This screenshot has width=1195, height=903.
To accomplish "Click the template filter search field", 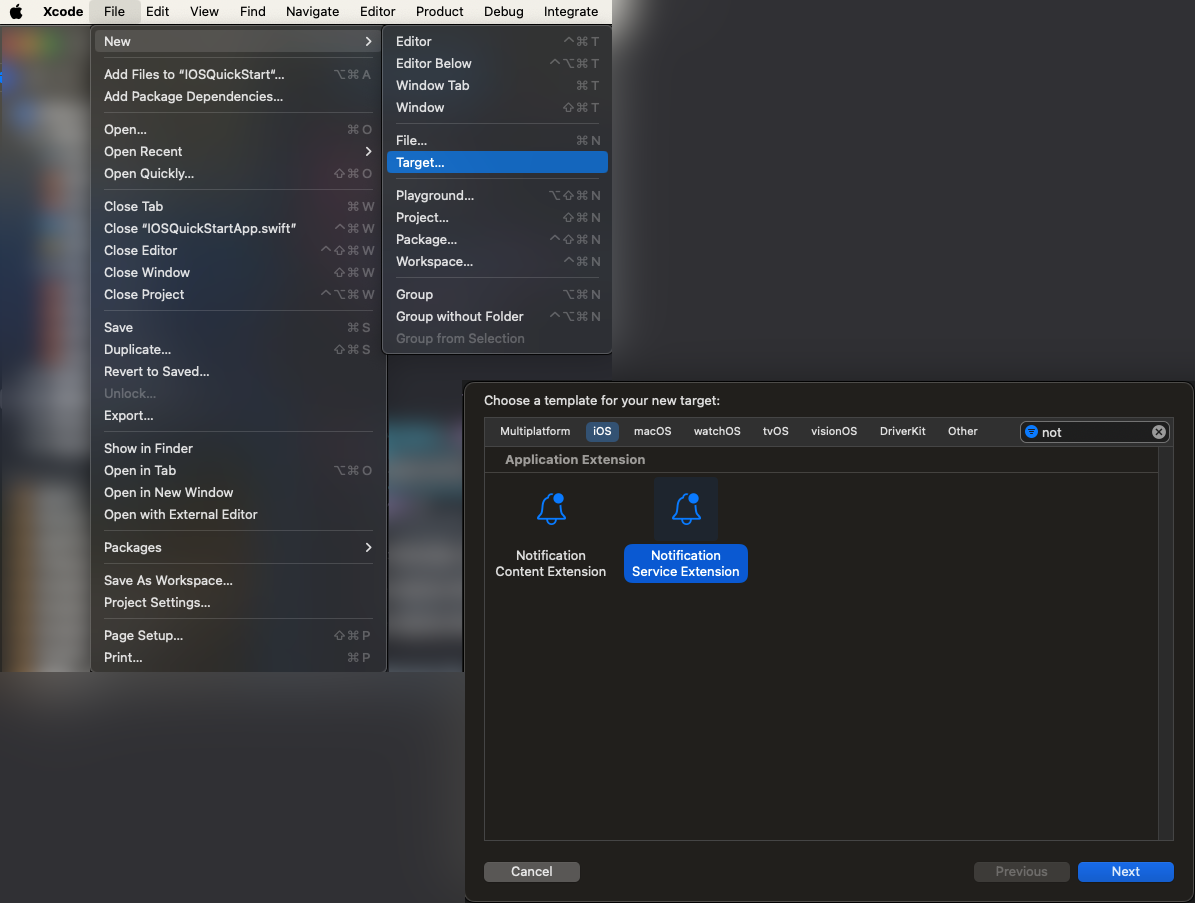I will coord(1093,432).
